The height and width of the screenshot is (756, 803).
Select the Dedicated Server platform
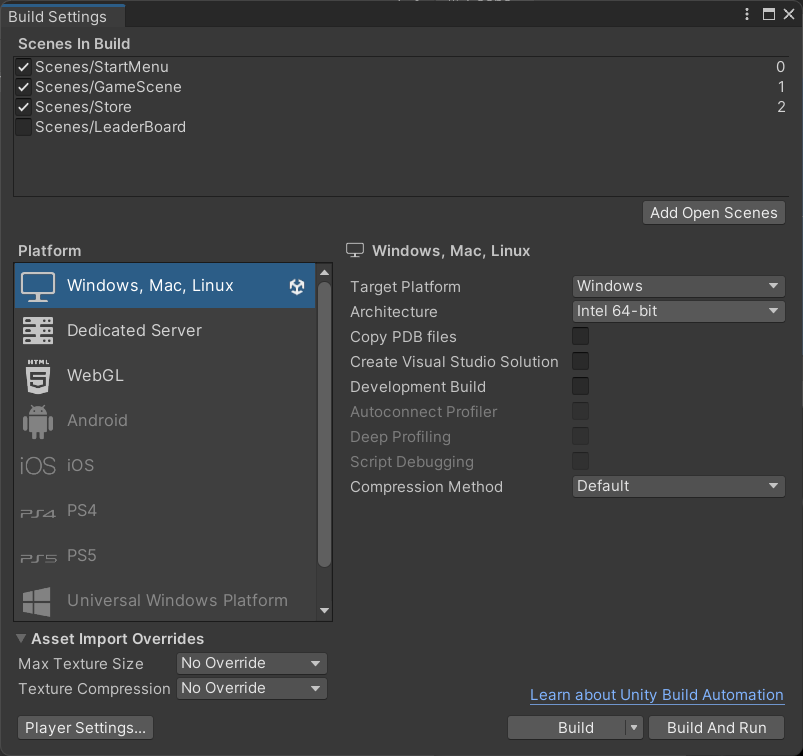[x=165, y=330]
